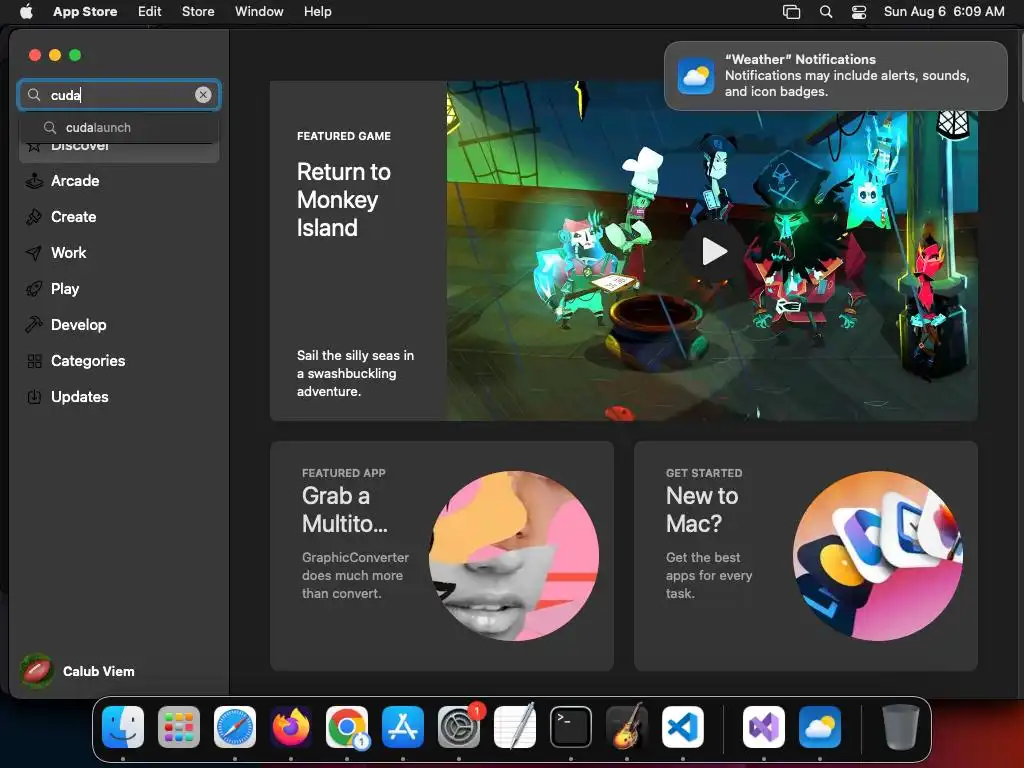Click the Arcade joystick icon

coord(34,181)
